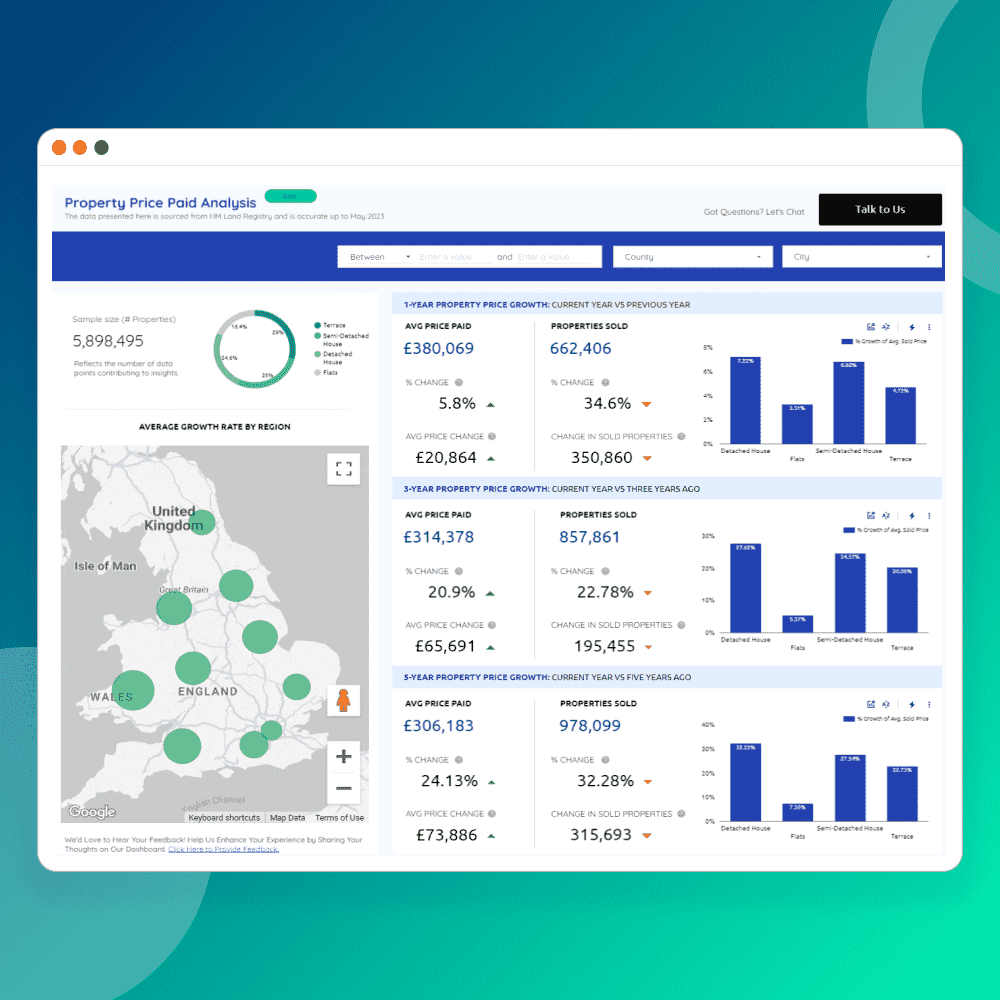The height and width of the screenshot is (1000, 1000).
Task: Click chart explore icon in 1-year growth chart
Action: pos(871,327)
